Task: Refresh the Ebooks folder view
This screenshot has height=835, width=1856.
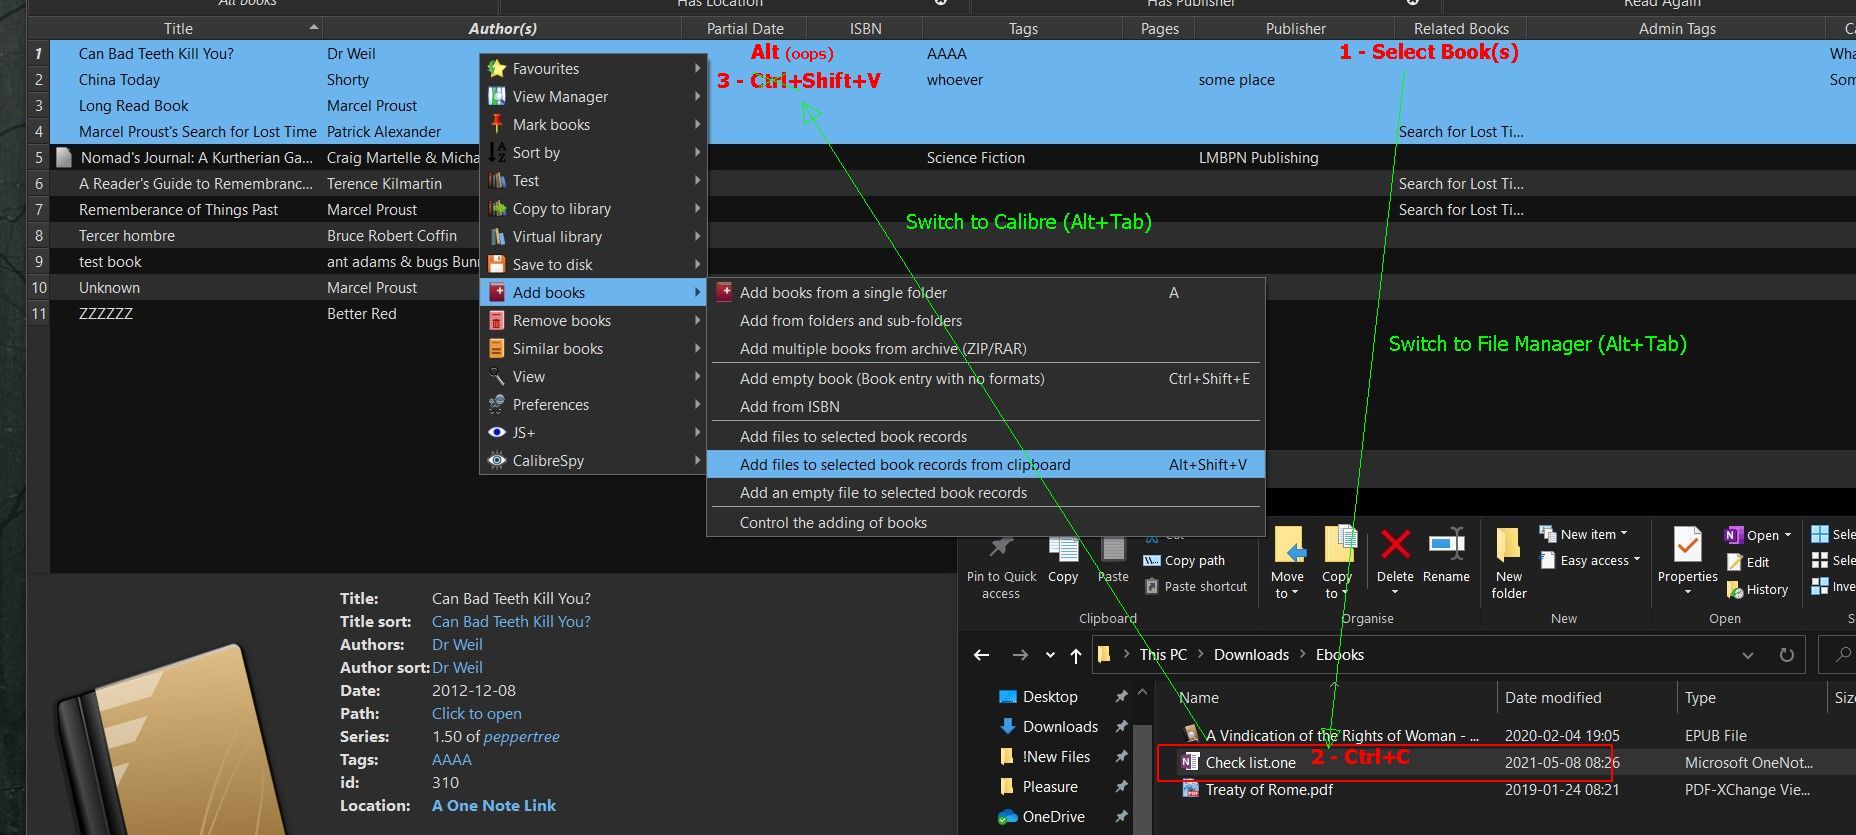Action: 1787,655
